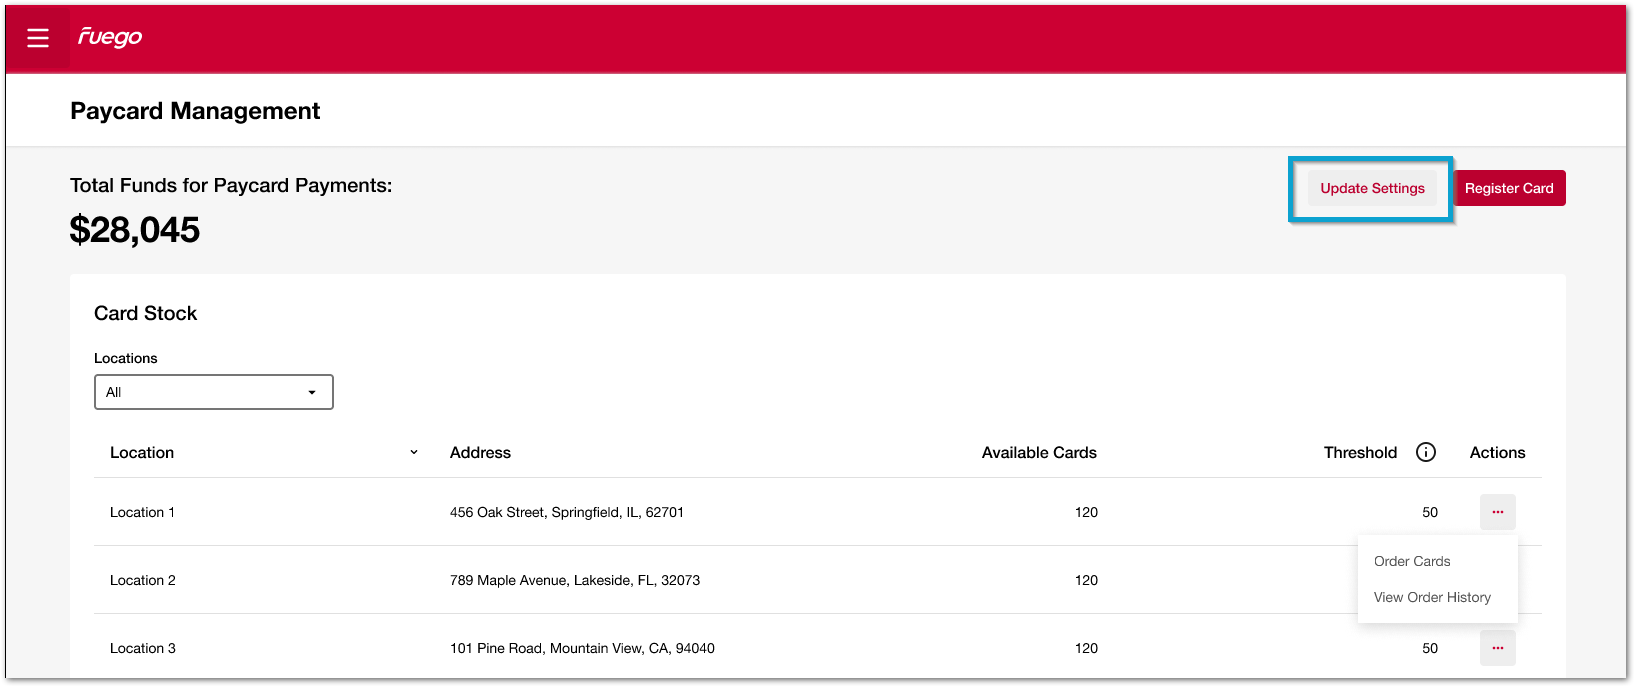Choose Order Cards from the actions menu
This screenshot has width=1635, height=687.
(x=1411, y=561)
